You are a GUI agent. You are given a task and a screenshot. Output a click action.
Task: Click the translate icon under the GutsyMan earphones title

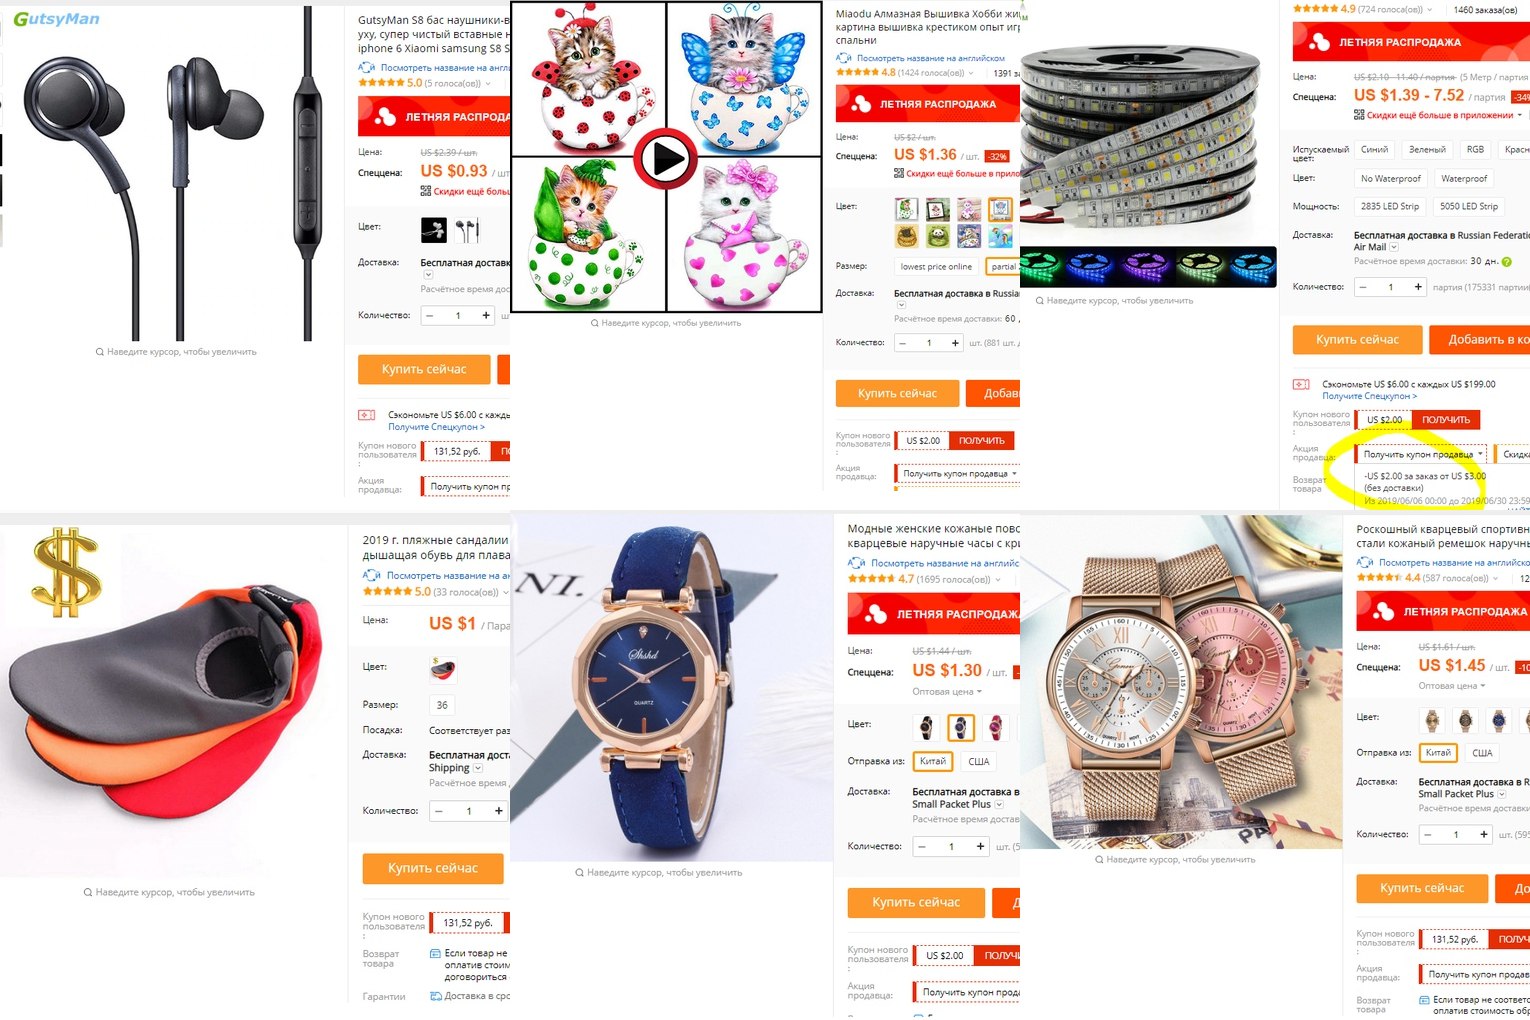[x=367, y=68]
